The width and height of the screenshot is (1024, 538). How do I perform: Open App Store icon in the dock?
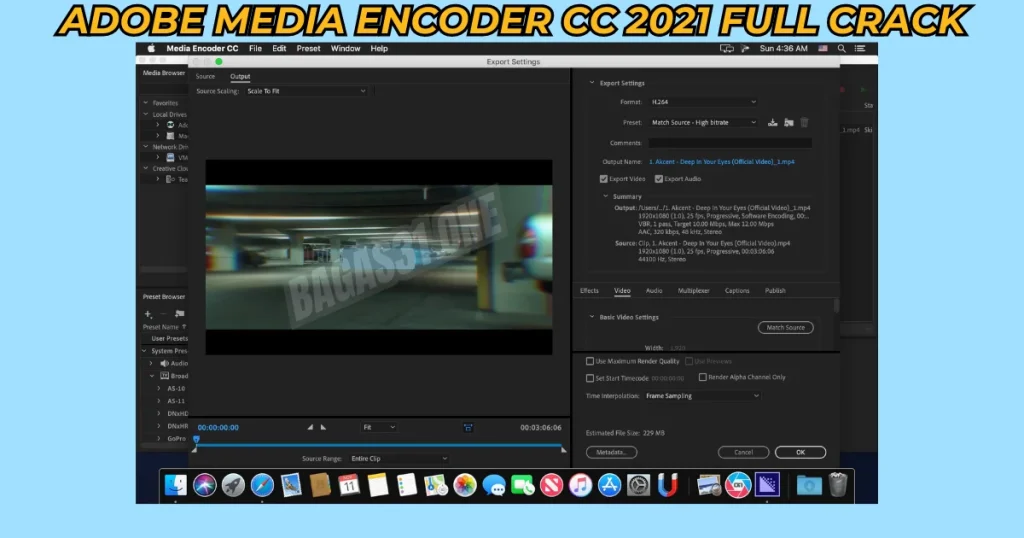click(x=609, y=485)
